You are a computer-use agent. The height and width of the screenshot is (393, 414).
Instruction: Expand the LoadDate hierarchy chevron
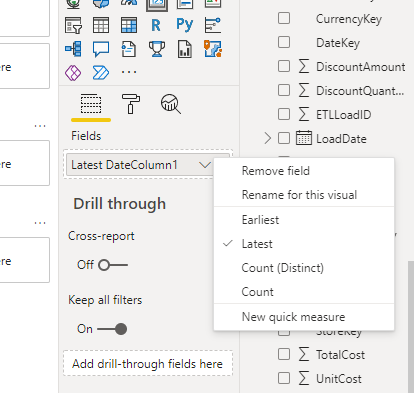267,138
